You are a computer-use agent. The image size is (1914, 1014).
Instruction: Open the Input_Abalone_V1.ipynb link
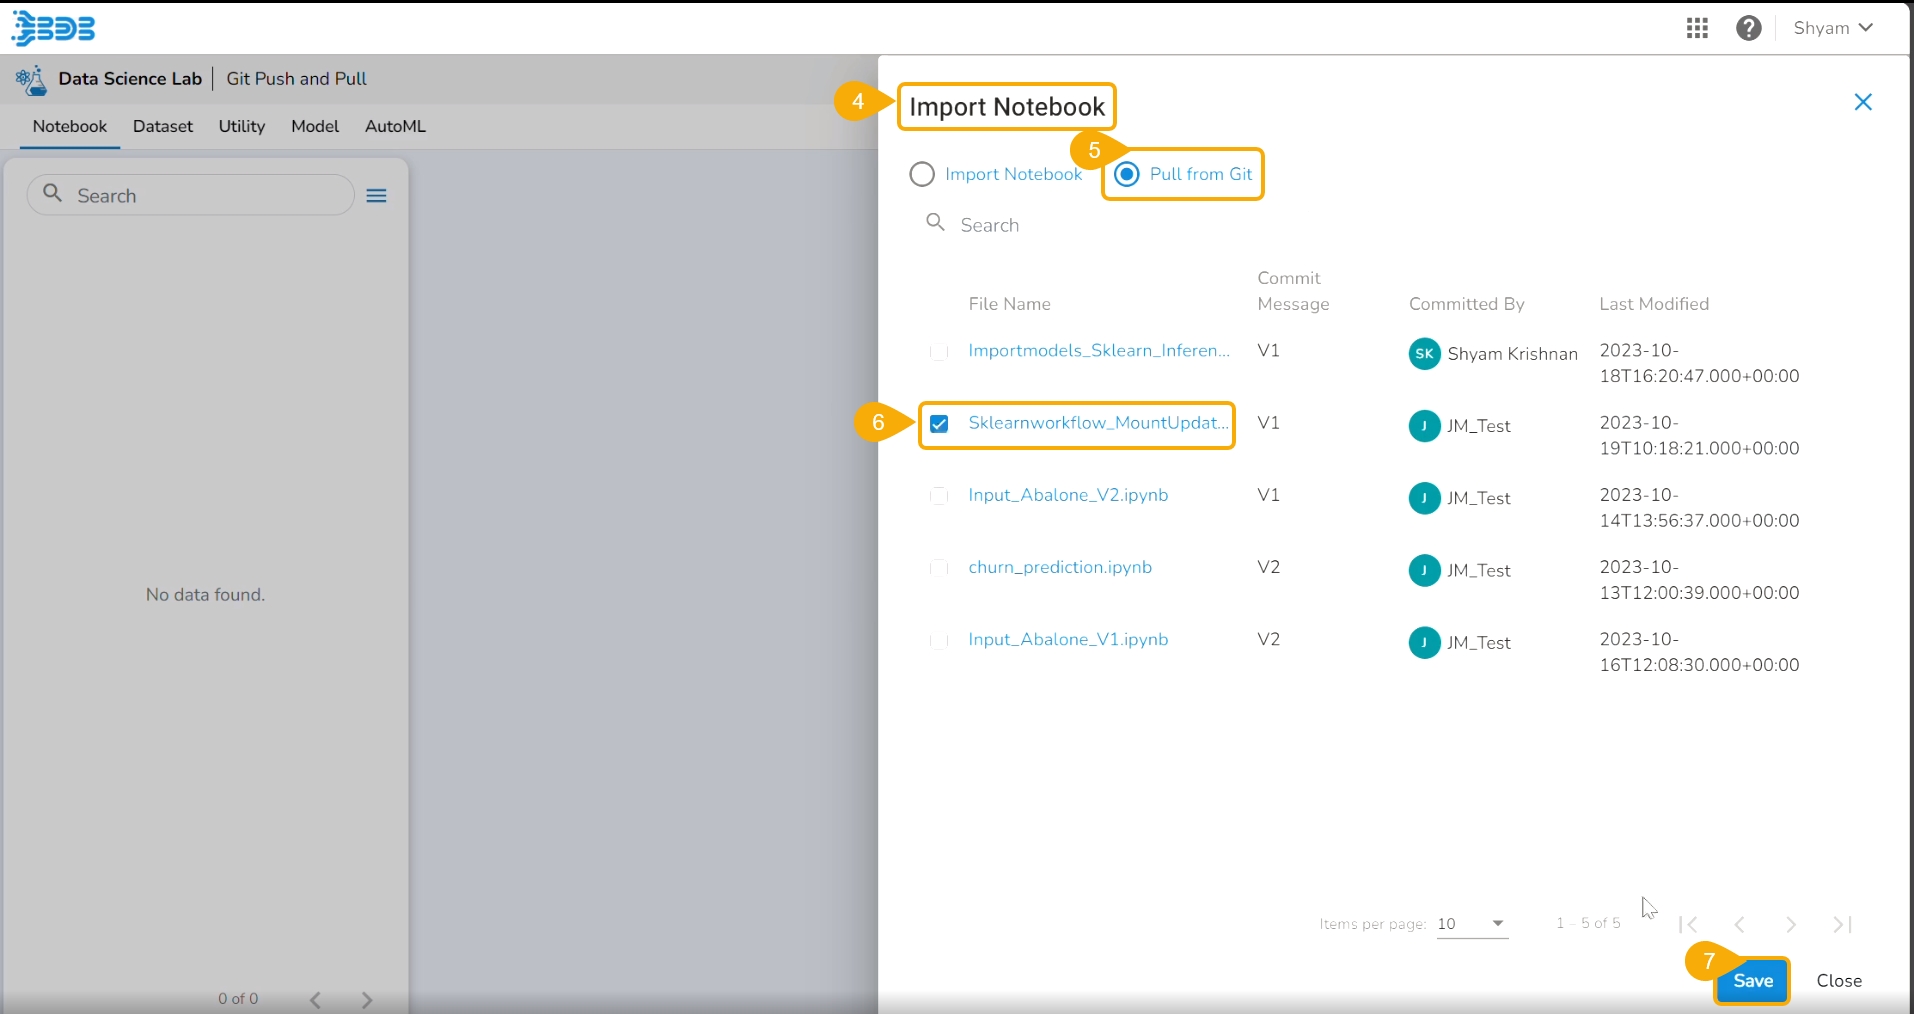(x=1068, y=639)
